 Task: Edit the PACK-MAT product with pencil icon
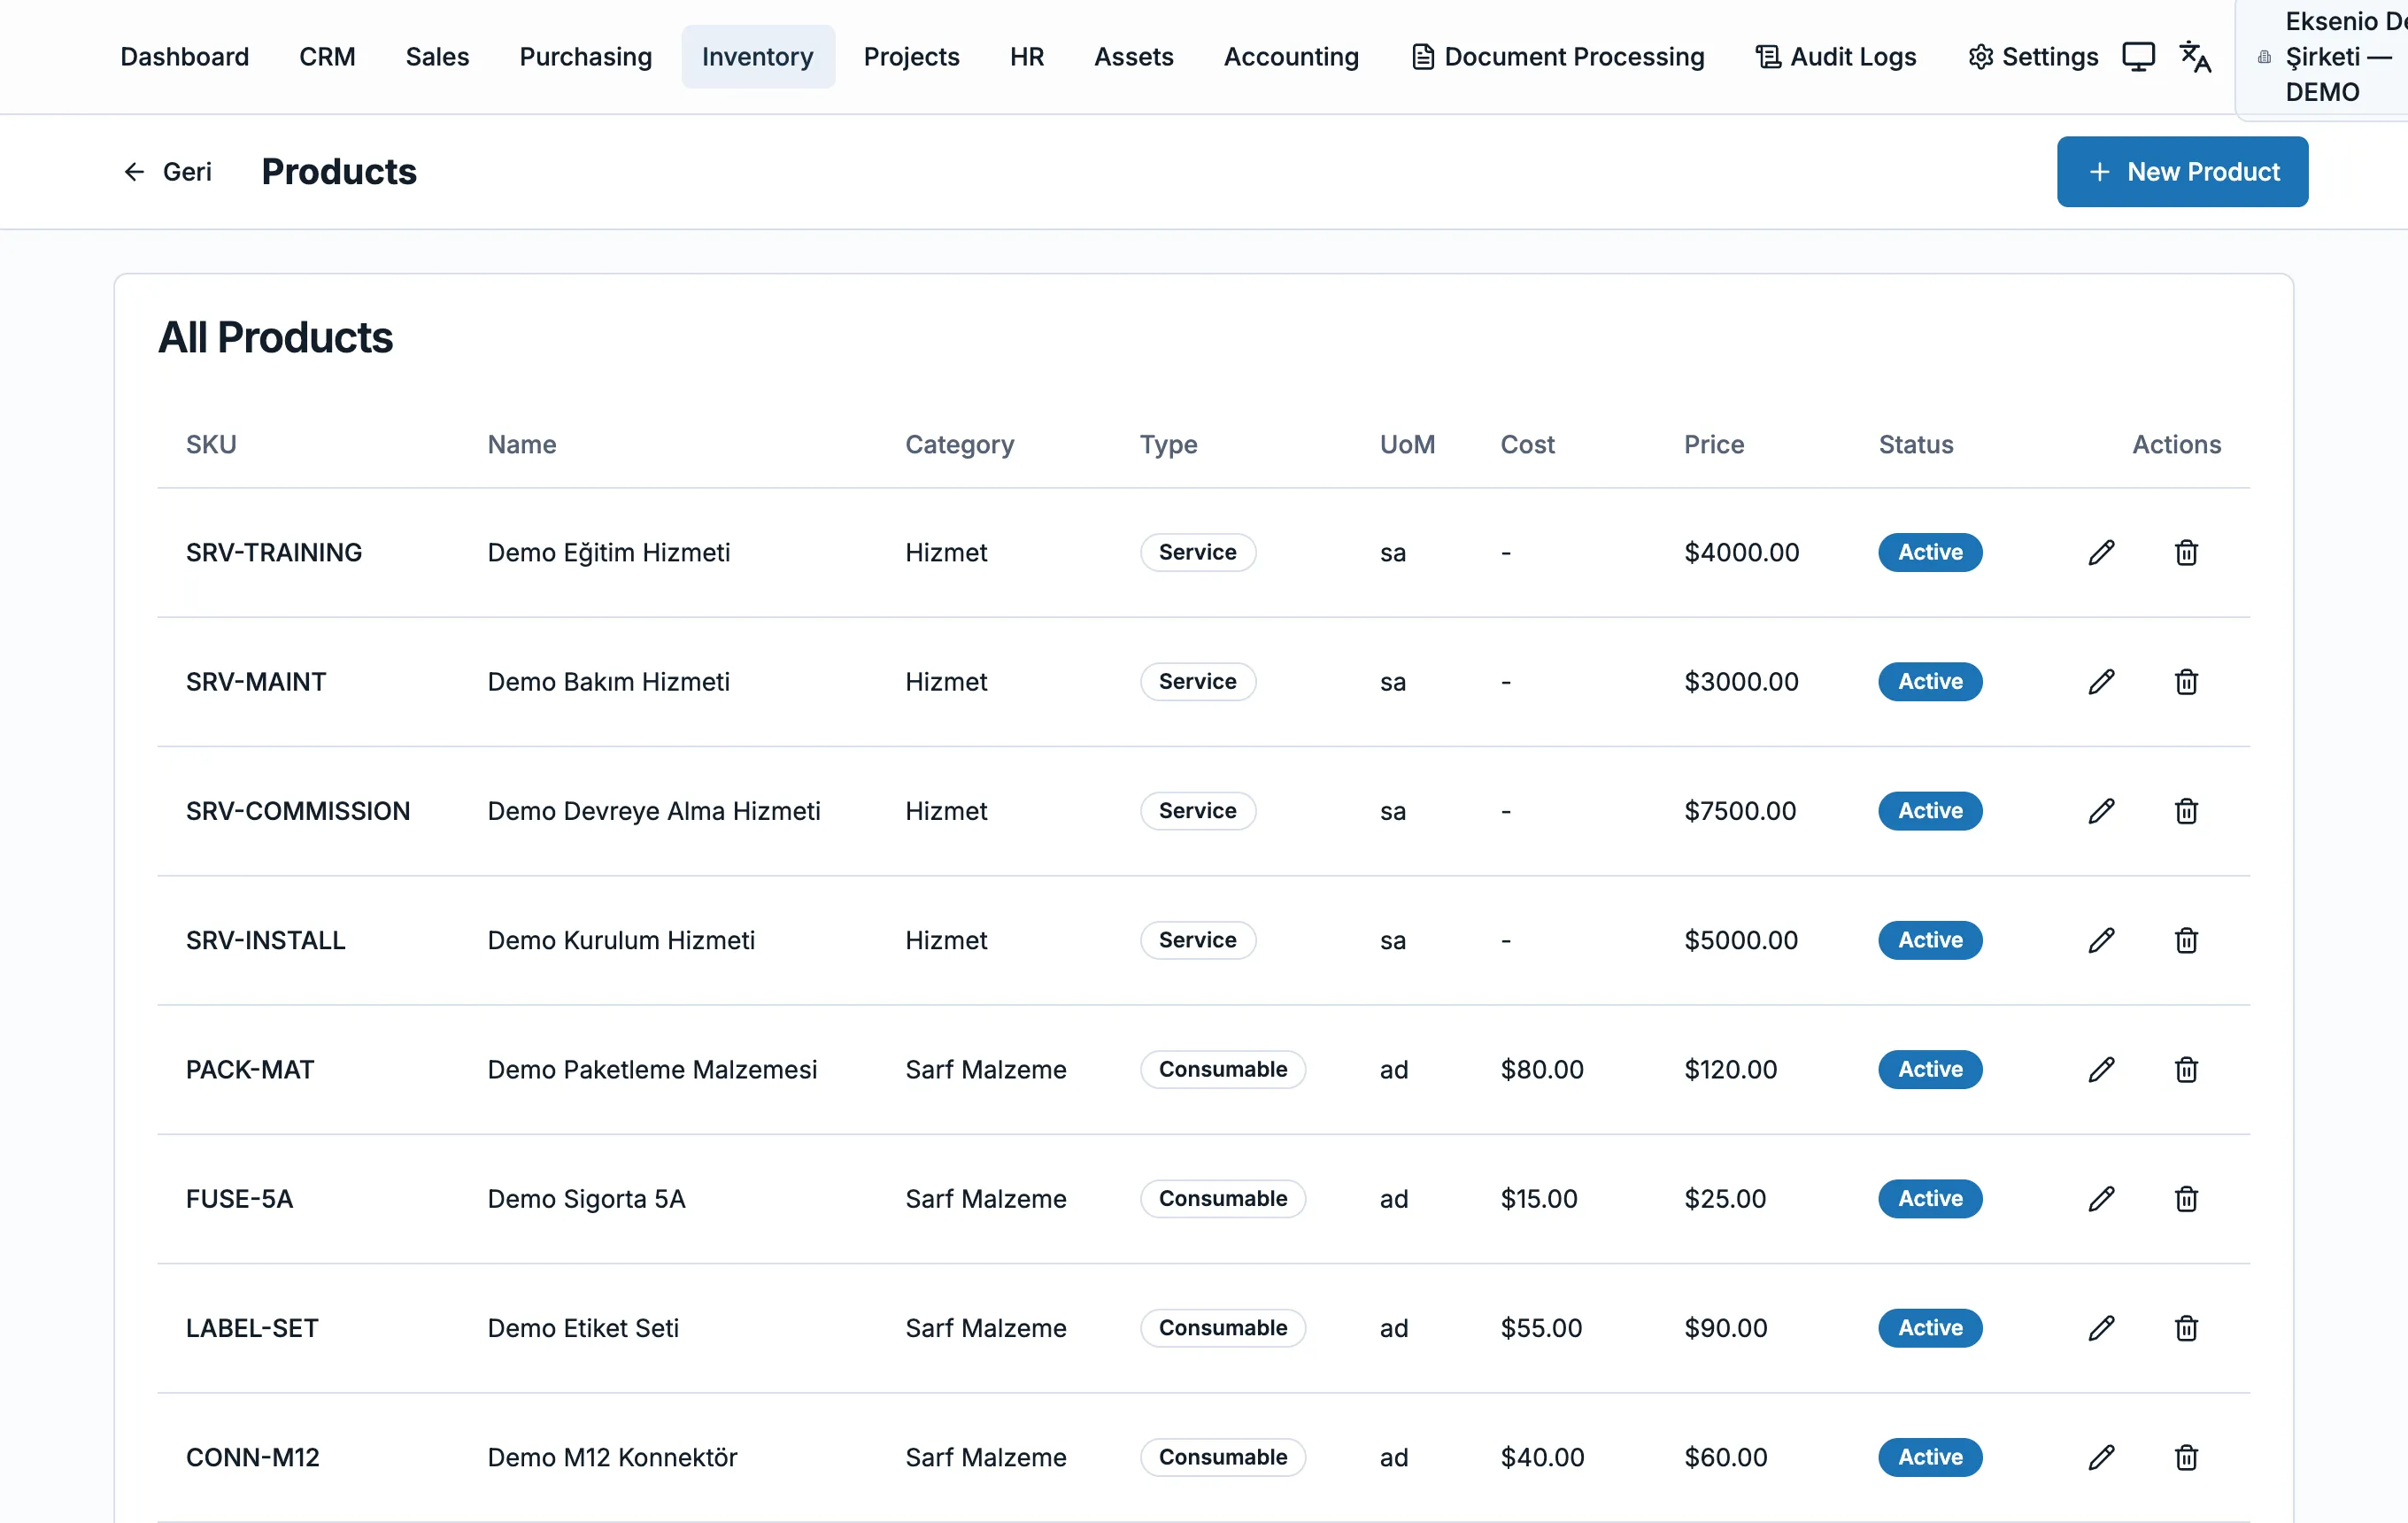point(2101,1069)
